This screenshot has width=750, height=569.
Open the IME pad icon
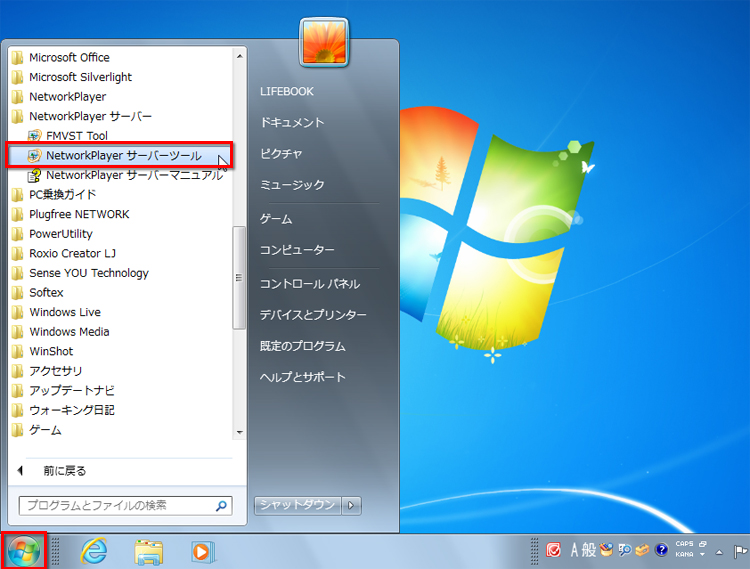(607, 550)
